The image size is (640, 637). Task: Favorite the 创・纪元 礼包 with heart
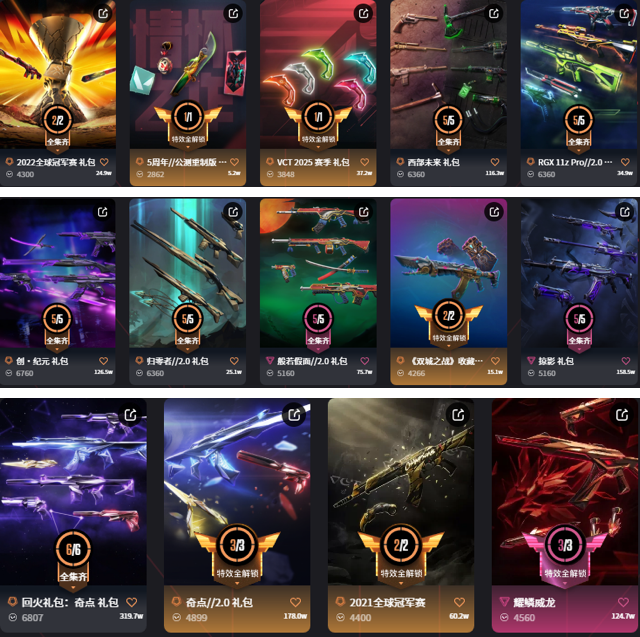(104, 361)
